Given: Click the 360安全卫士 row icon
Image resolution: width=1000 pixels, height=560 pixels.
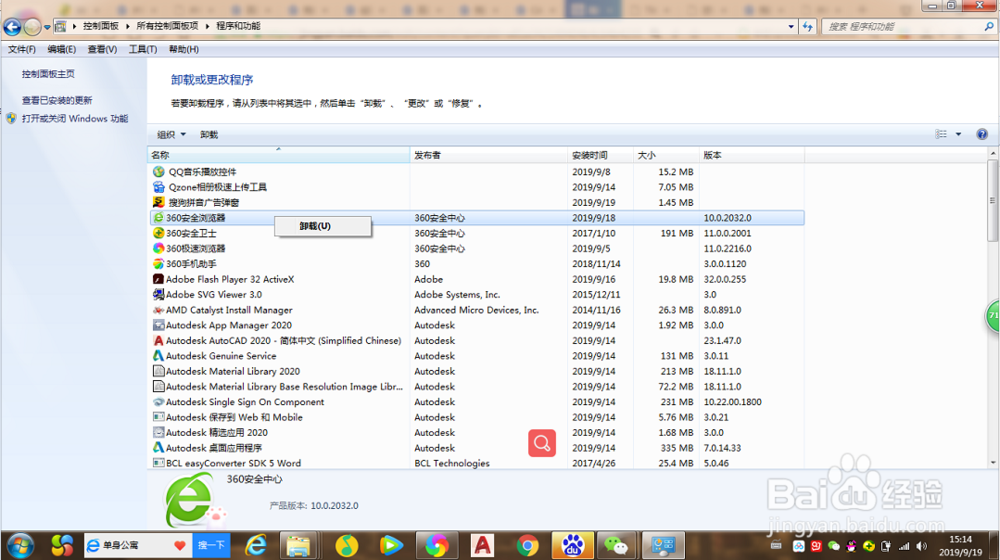Looking at the screenshot, I should click(x=159, y=233).
